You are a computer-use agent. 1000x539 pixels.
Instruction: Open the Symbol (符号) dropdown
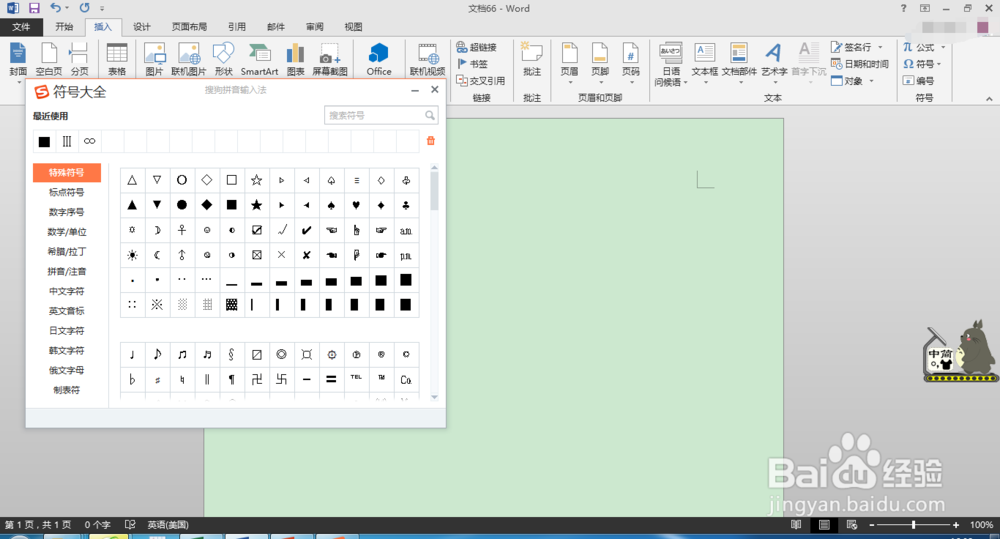pyautogui.click(x=922, y=64)
